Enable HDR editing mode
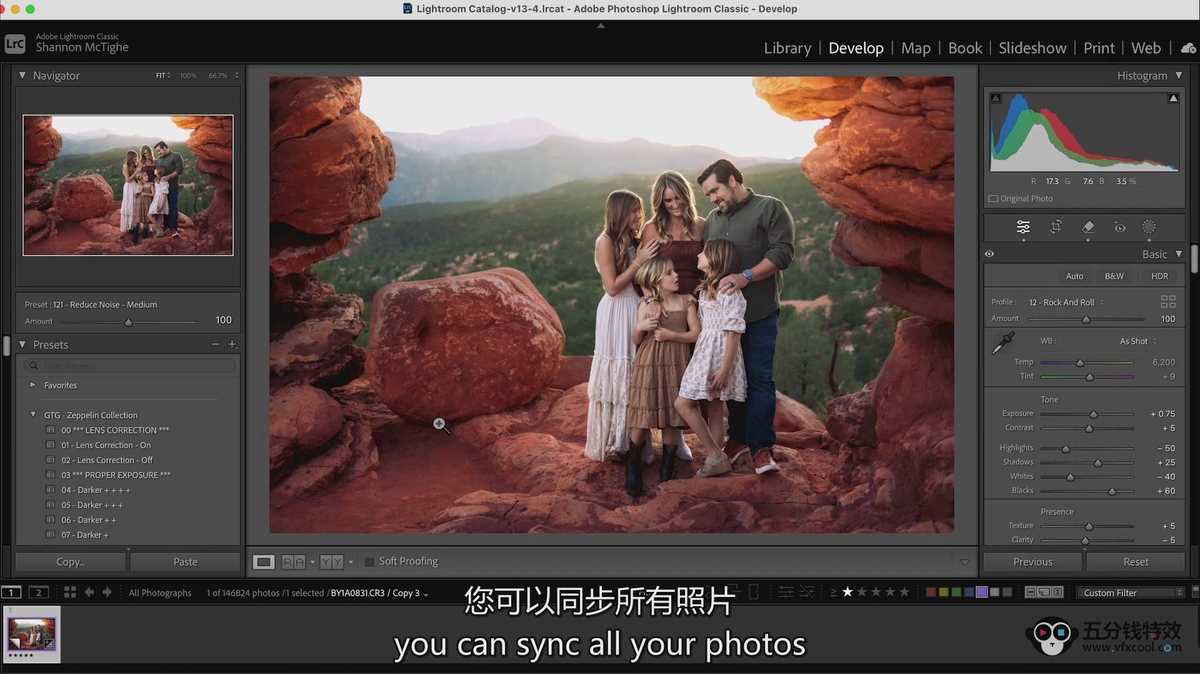Screen dimensions: 1200x674 pyautogui.click(x=1159, y=276)
